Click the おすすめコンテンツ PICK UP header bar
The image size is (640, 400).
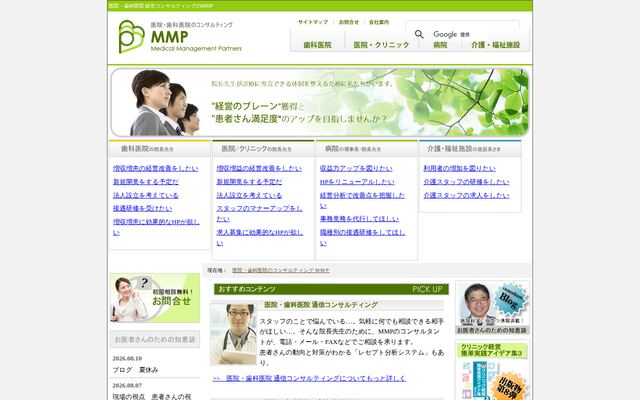tap(331, 289)
